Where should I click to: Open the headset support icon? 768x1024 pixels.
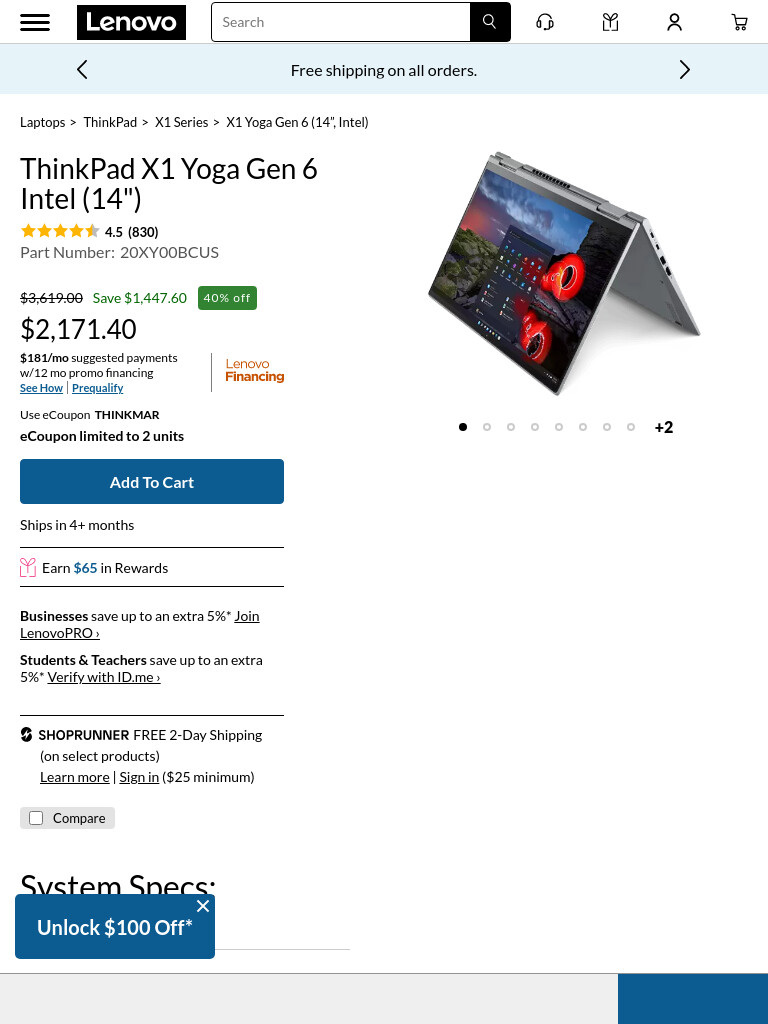(x=545, y=22)
